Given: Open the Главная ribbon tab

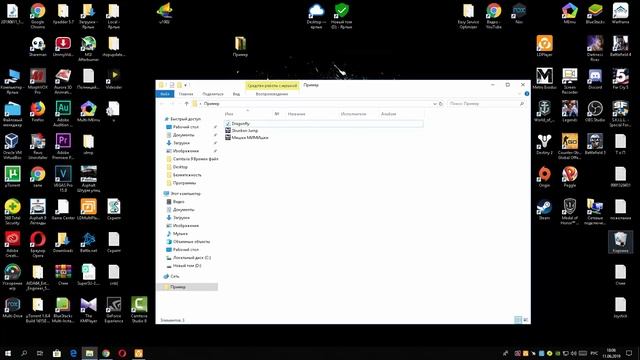Looking at the screenshot, I should click(x=186, y=94).
